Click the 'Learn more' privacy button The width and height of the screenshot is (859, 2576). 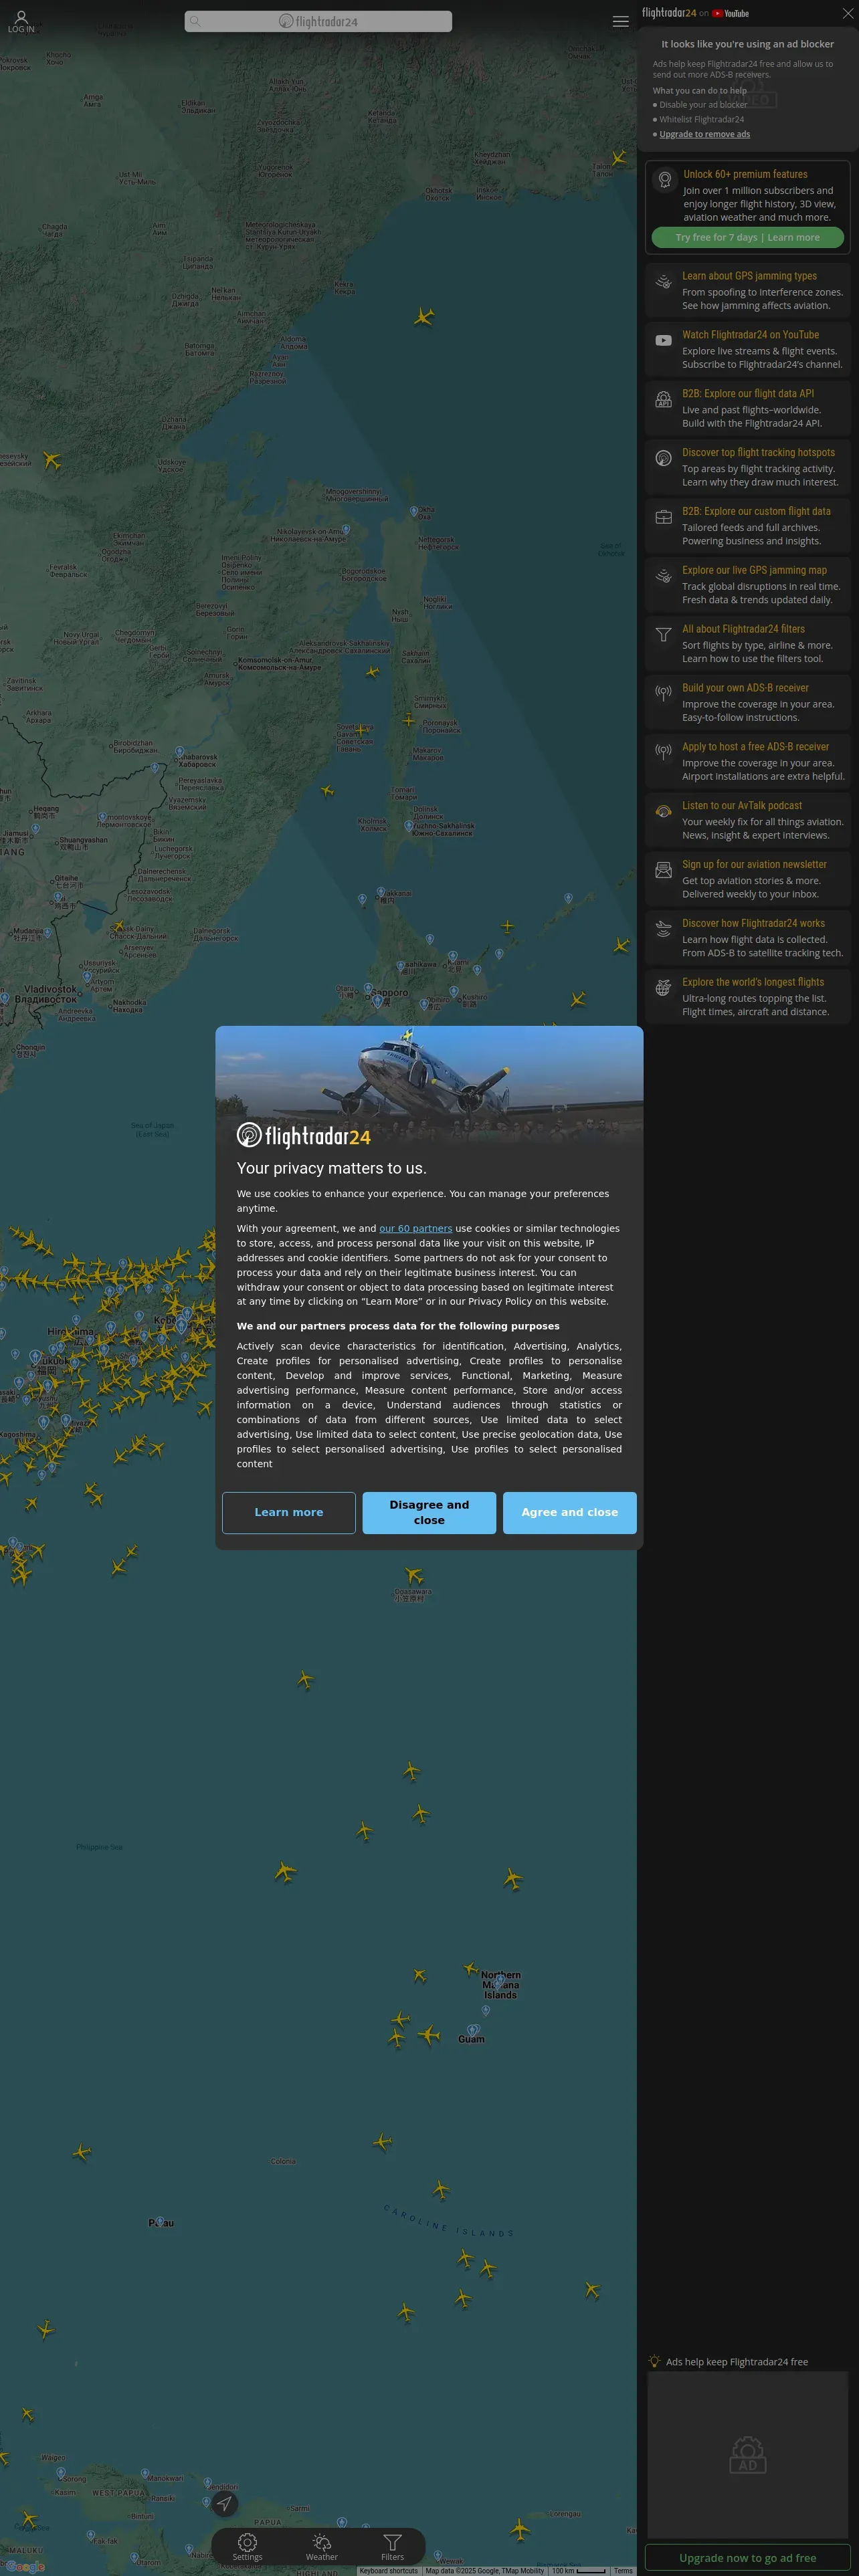[289, 1513]
